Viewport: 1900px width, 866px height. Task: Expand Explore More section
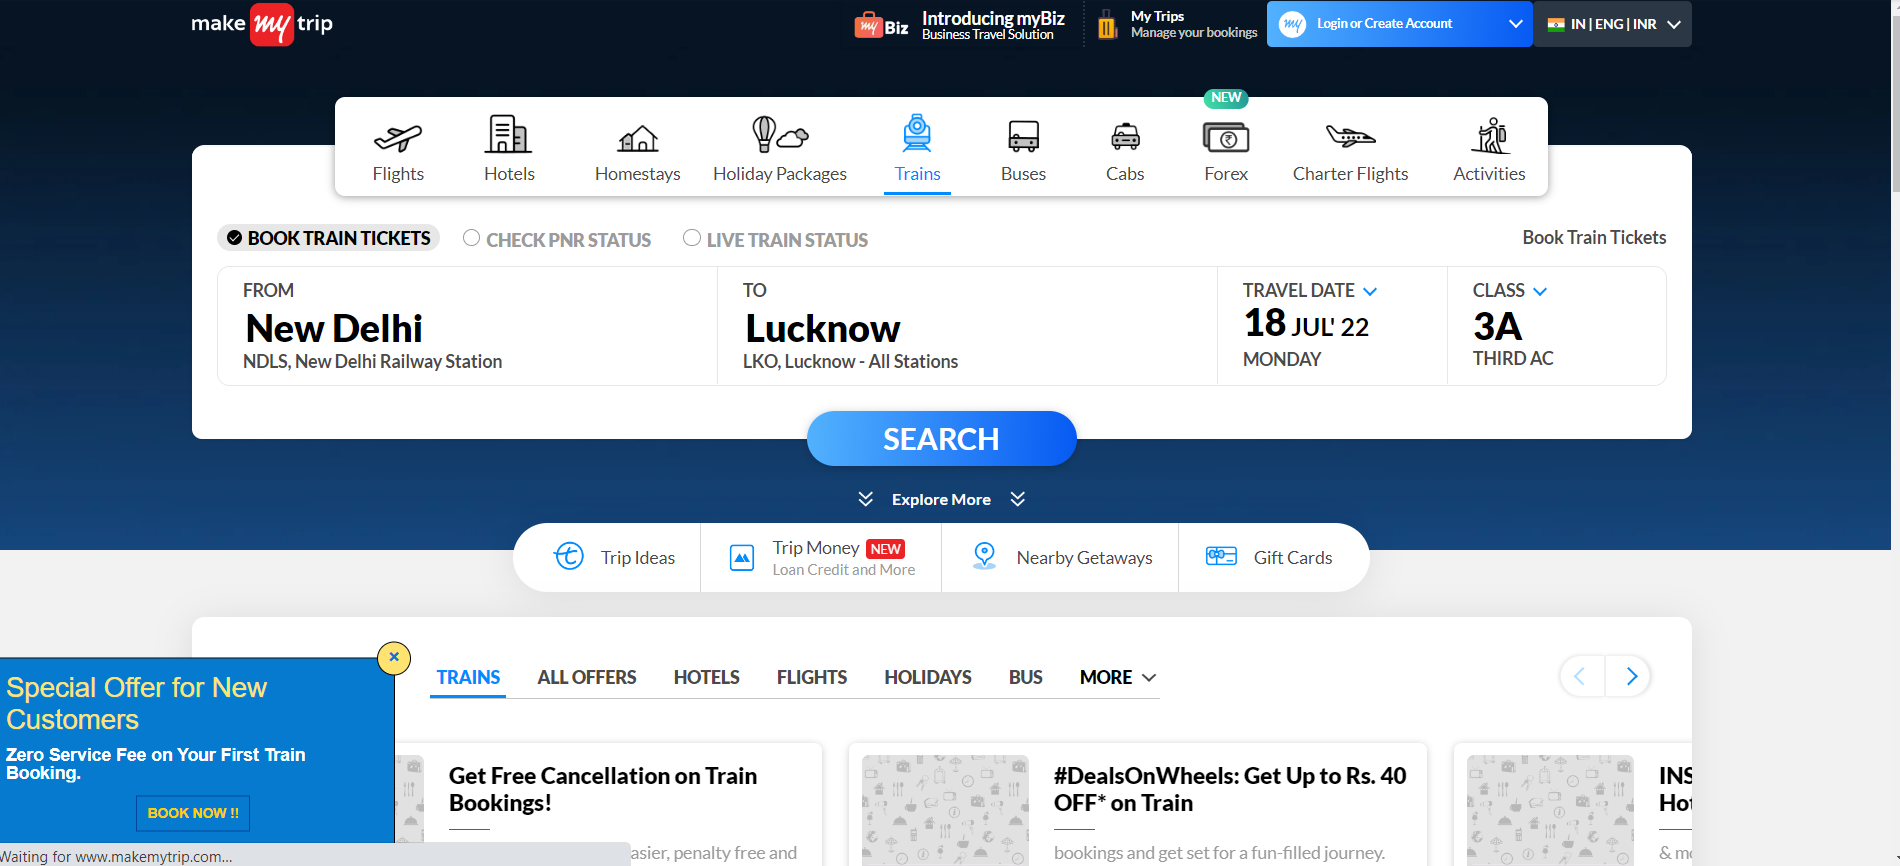pos(941,499)
